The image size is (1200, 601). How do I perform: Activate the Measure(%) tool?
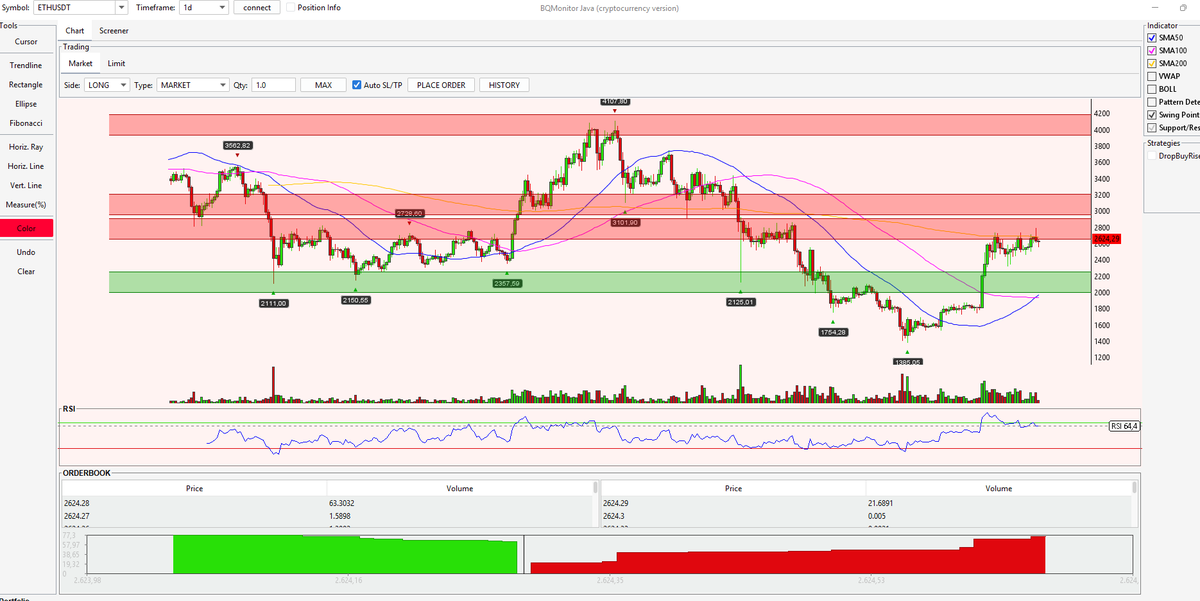(x=26, y=205)
